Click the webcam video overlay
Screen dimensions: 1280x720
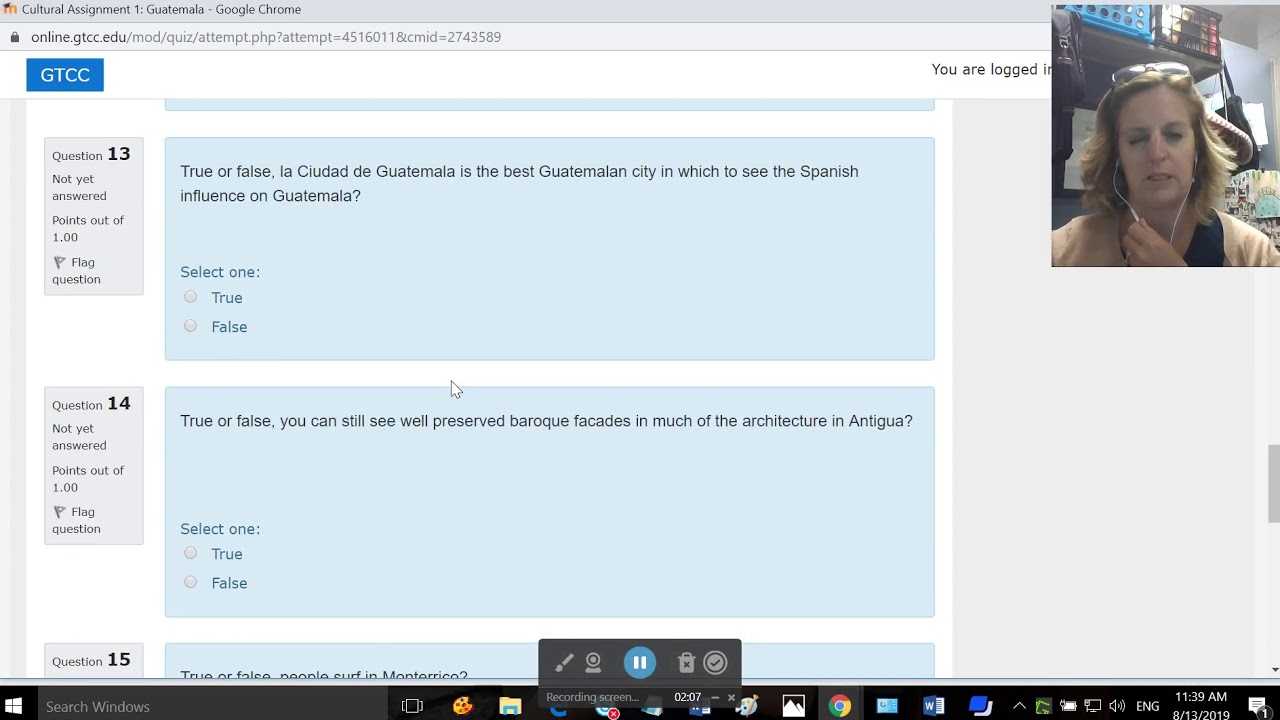1165,136
